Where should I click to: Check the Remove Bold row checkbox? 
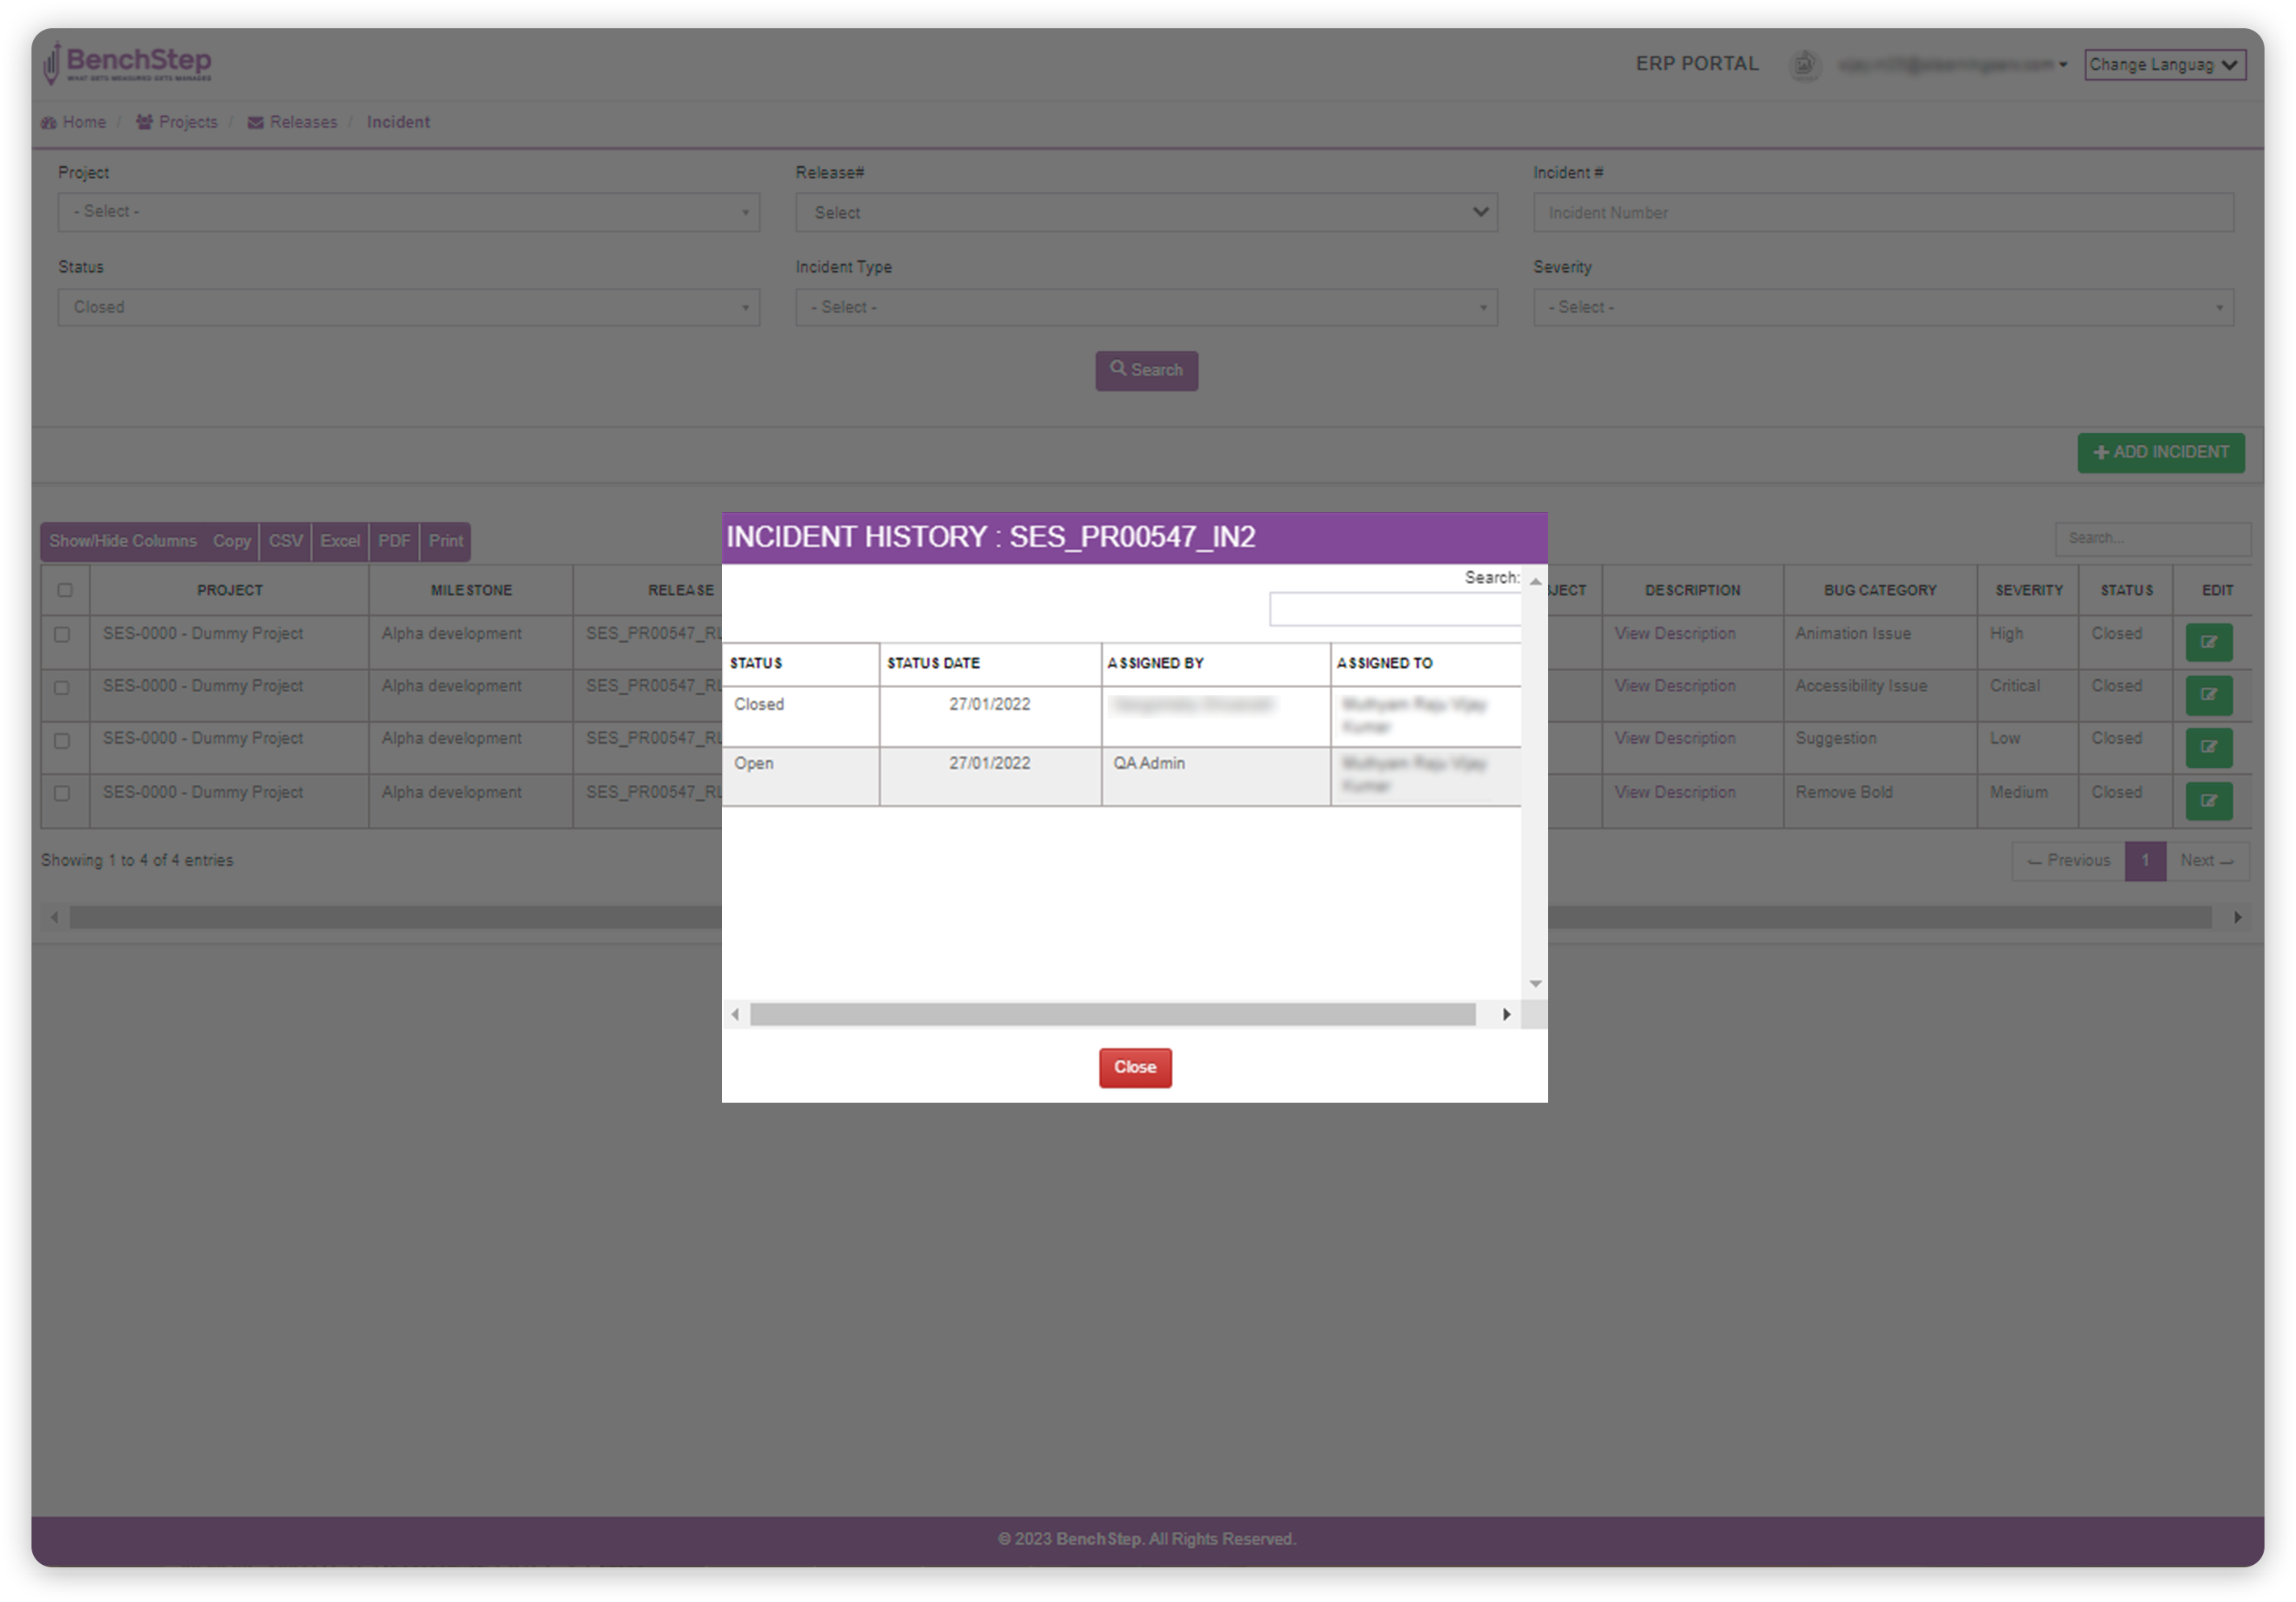click(x=62, y=793)
